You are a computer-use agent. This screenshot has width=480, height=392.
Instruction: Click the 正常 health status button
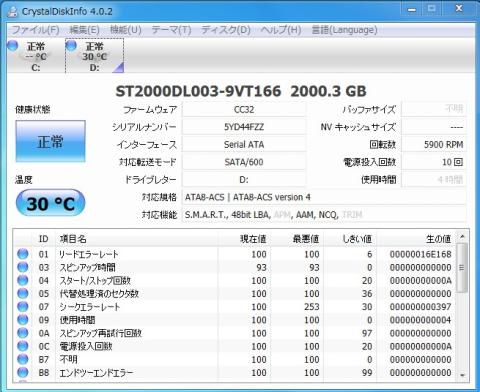pos(50,141)
